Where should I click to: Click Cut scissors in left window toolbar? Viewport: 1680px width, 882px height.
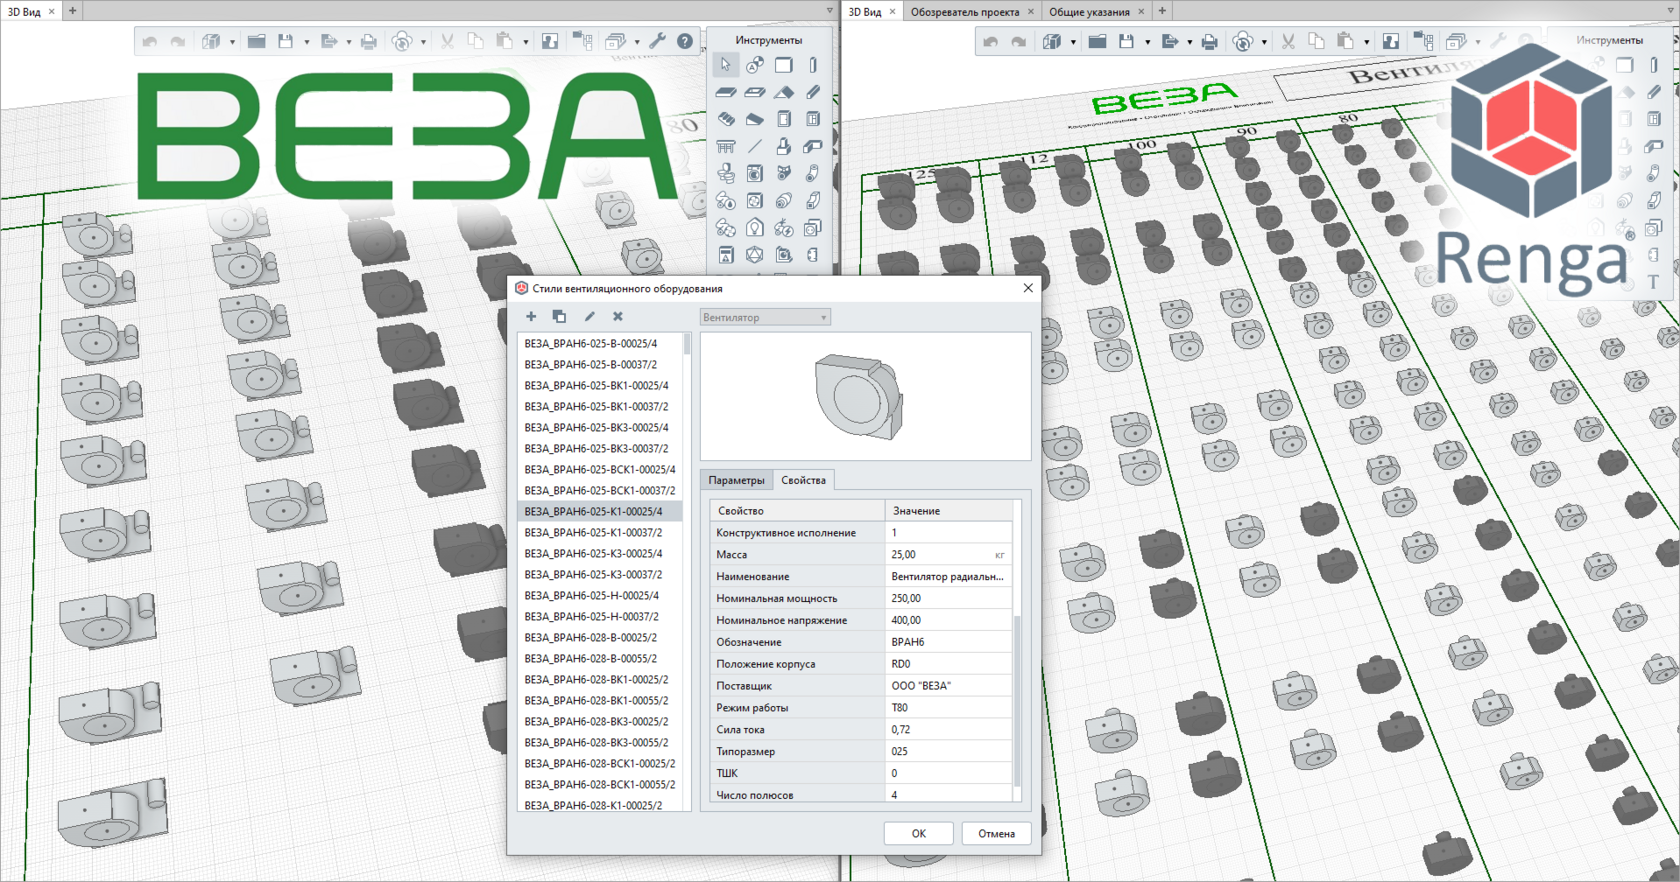[447, 41]
